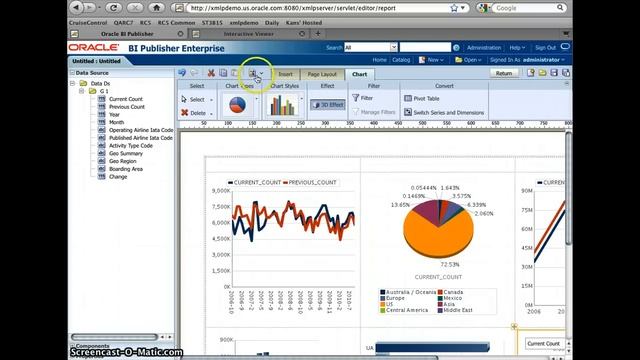Open a layout with the folder icon
640x360 pixels.
[x=542, y=73]
